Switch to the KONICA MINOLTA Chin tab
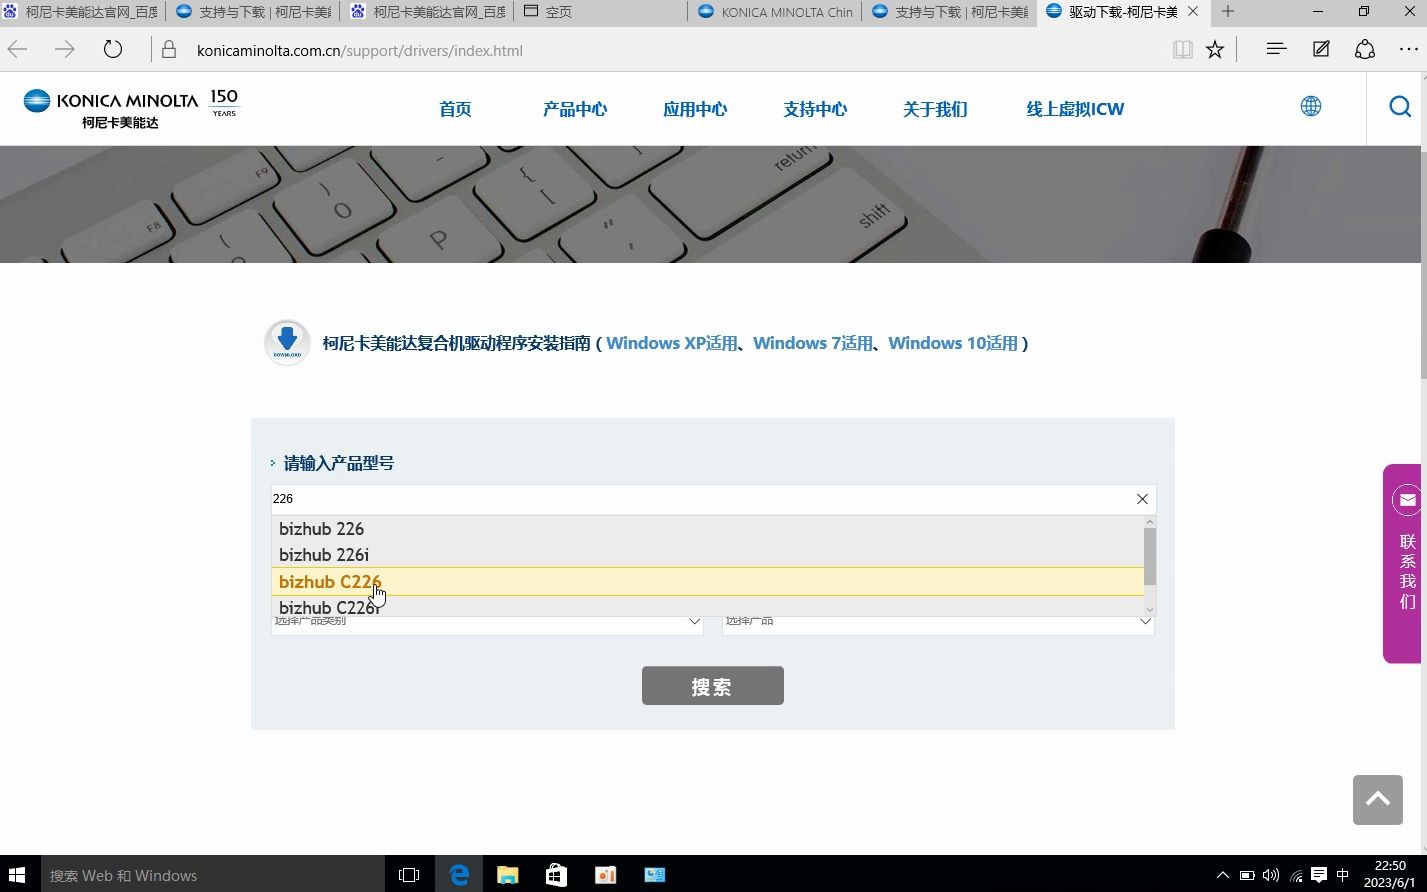Image resolution: width=1427 pixels, height=892 pixels. (x=774, y=12)
